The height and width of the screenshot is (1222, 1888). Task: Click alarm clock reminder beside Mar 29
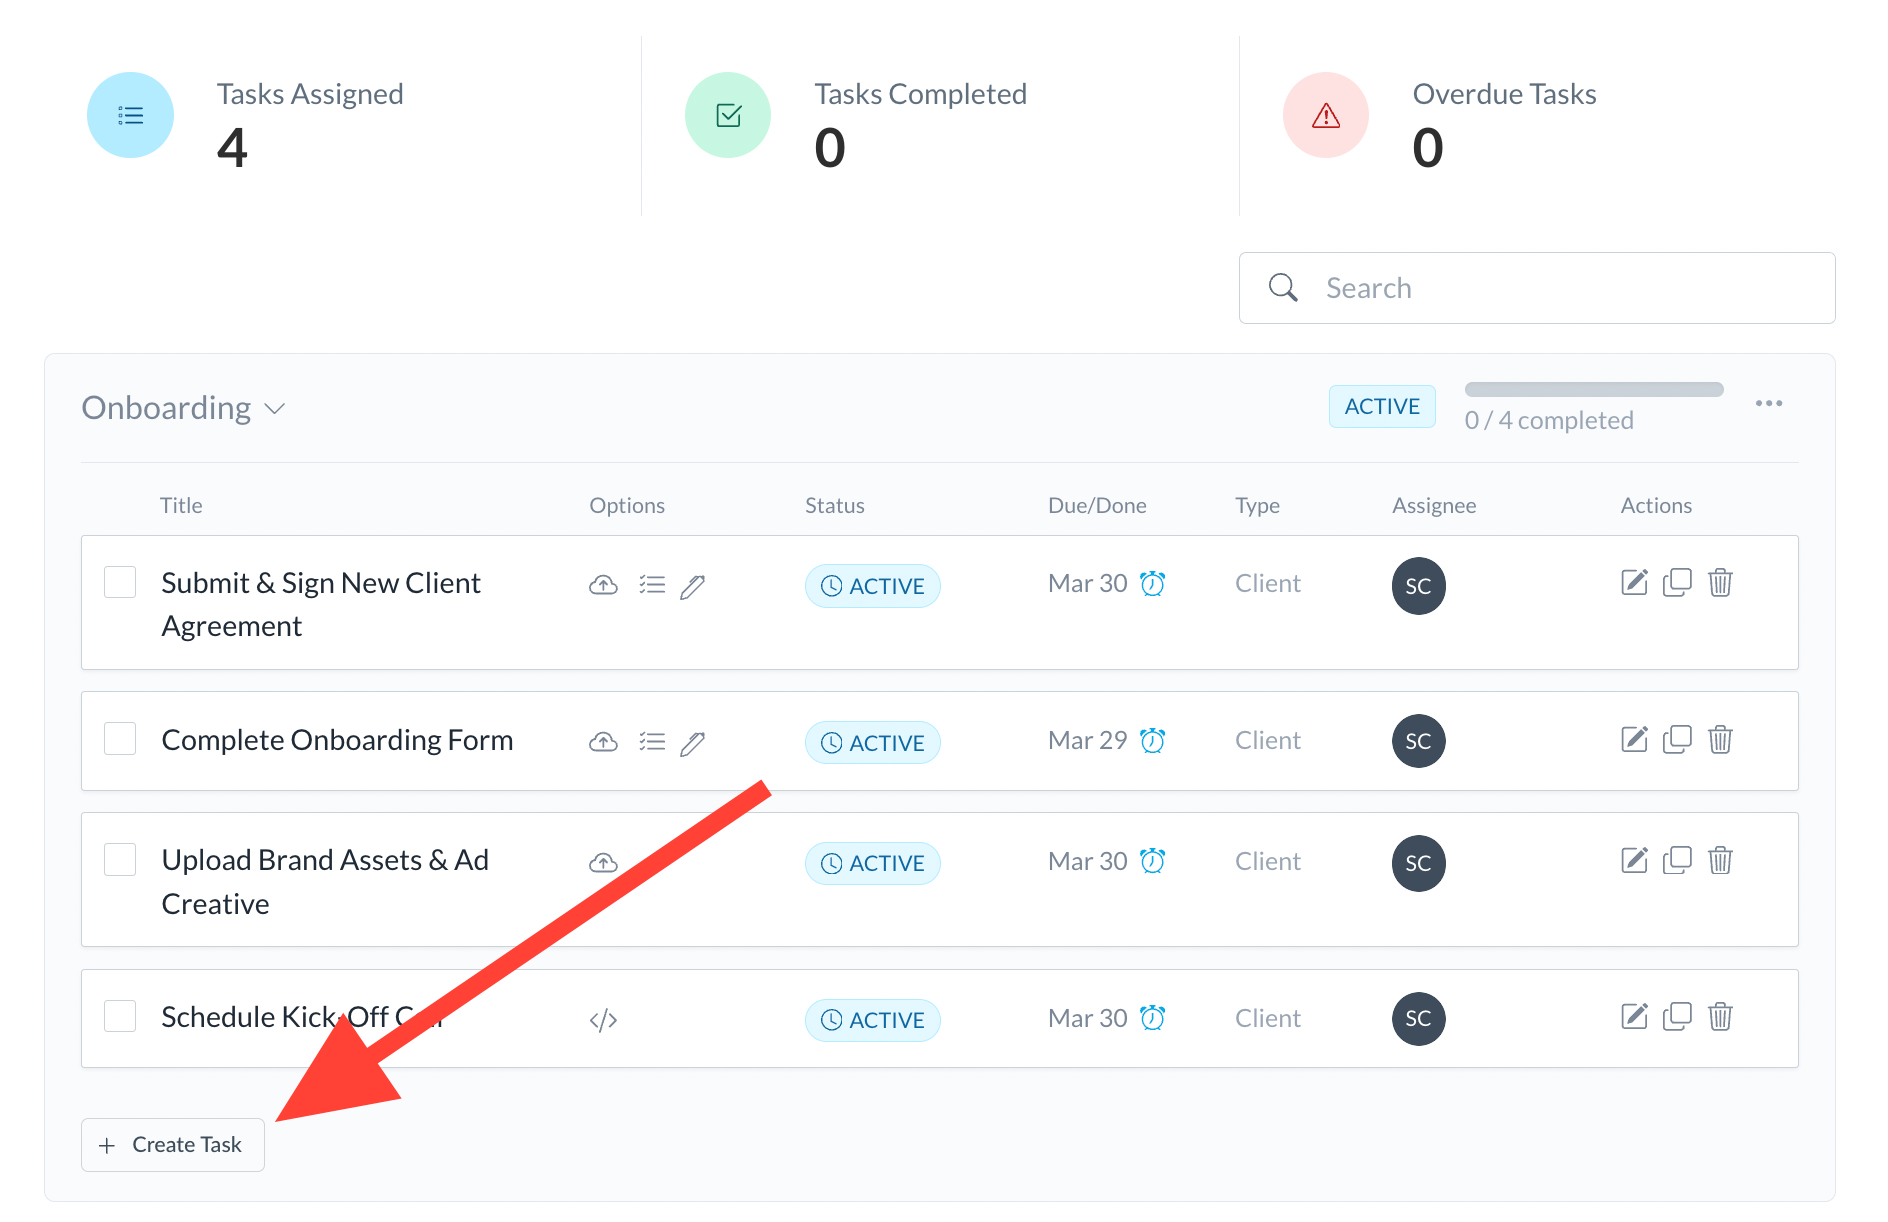1153,741
